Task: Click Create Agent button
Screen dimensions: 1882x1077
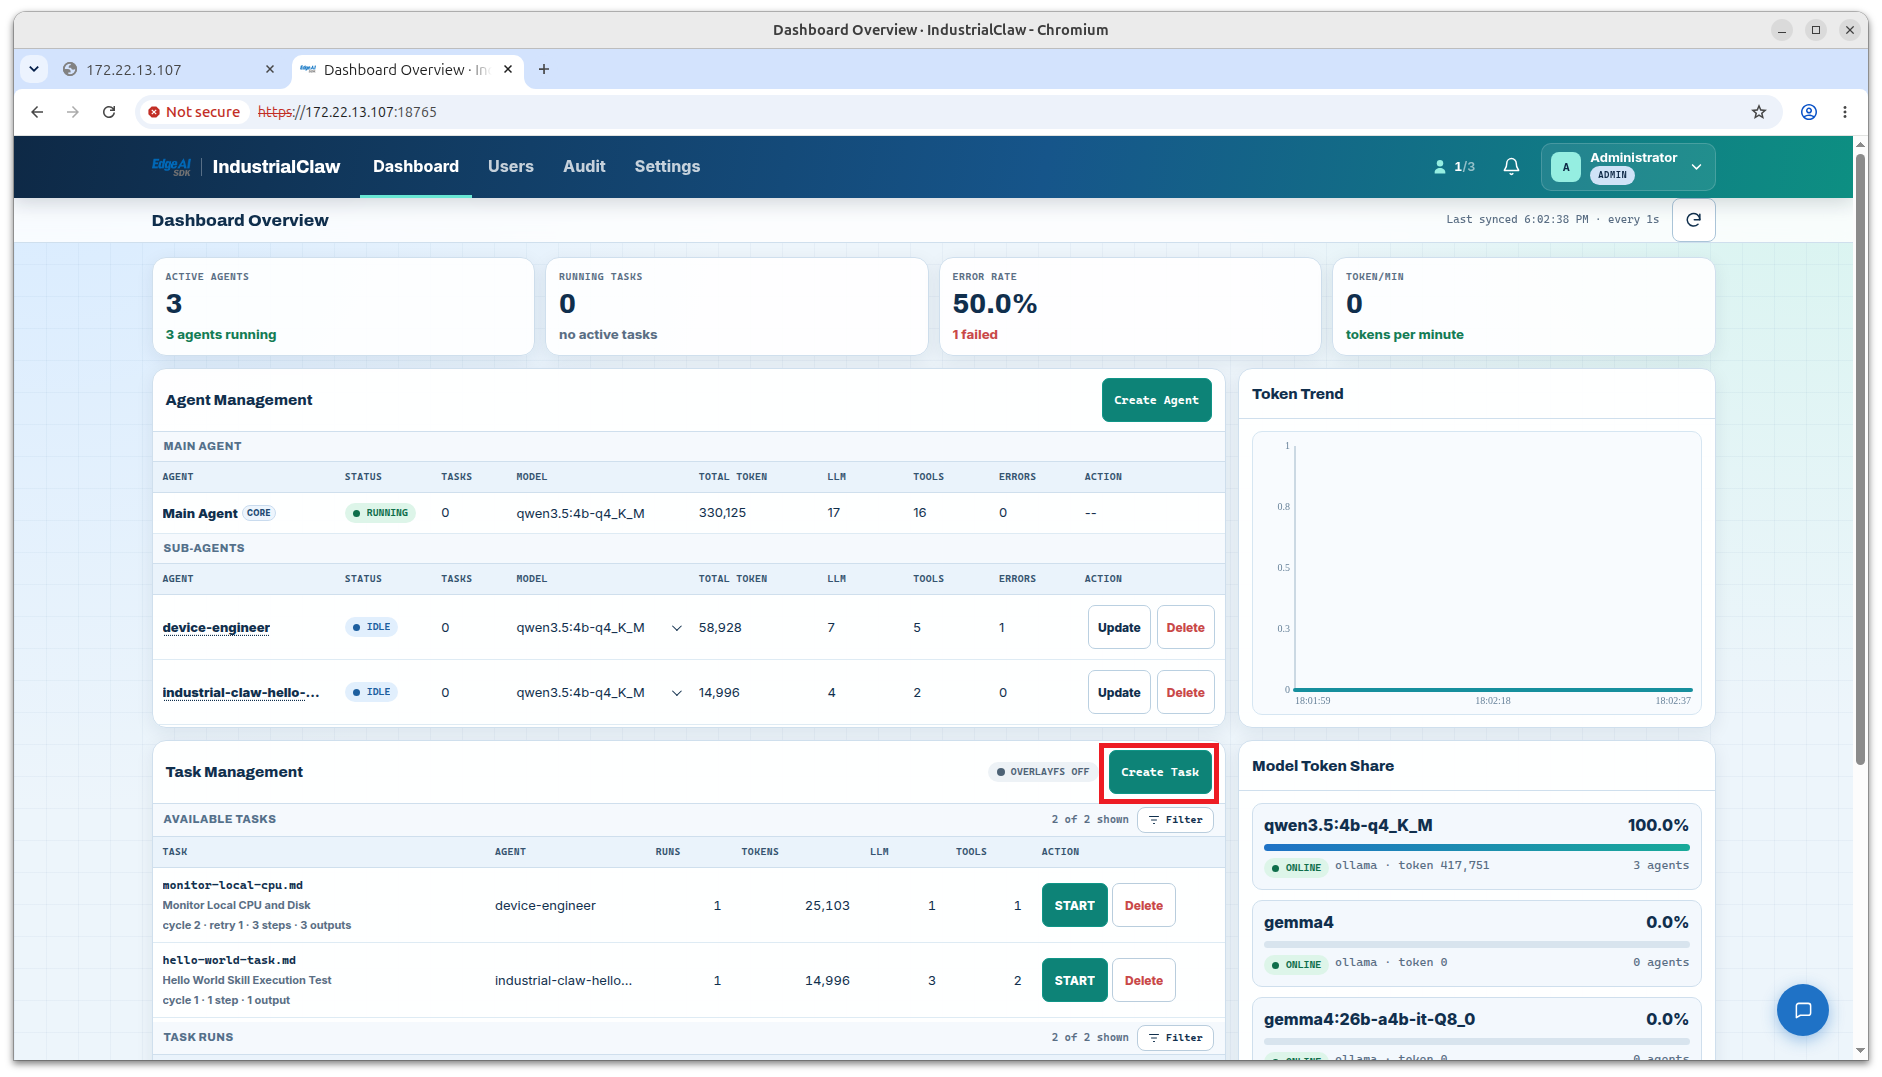Action: pyautogui.click(x=1156, y=400)
